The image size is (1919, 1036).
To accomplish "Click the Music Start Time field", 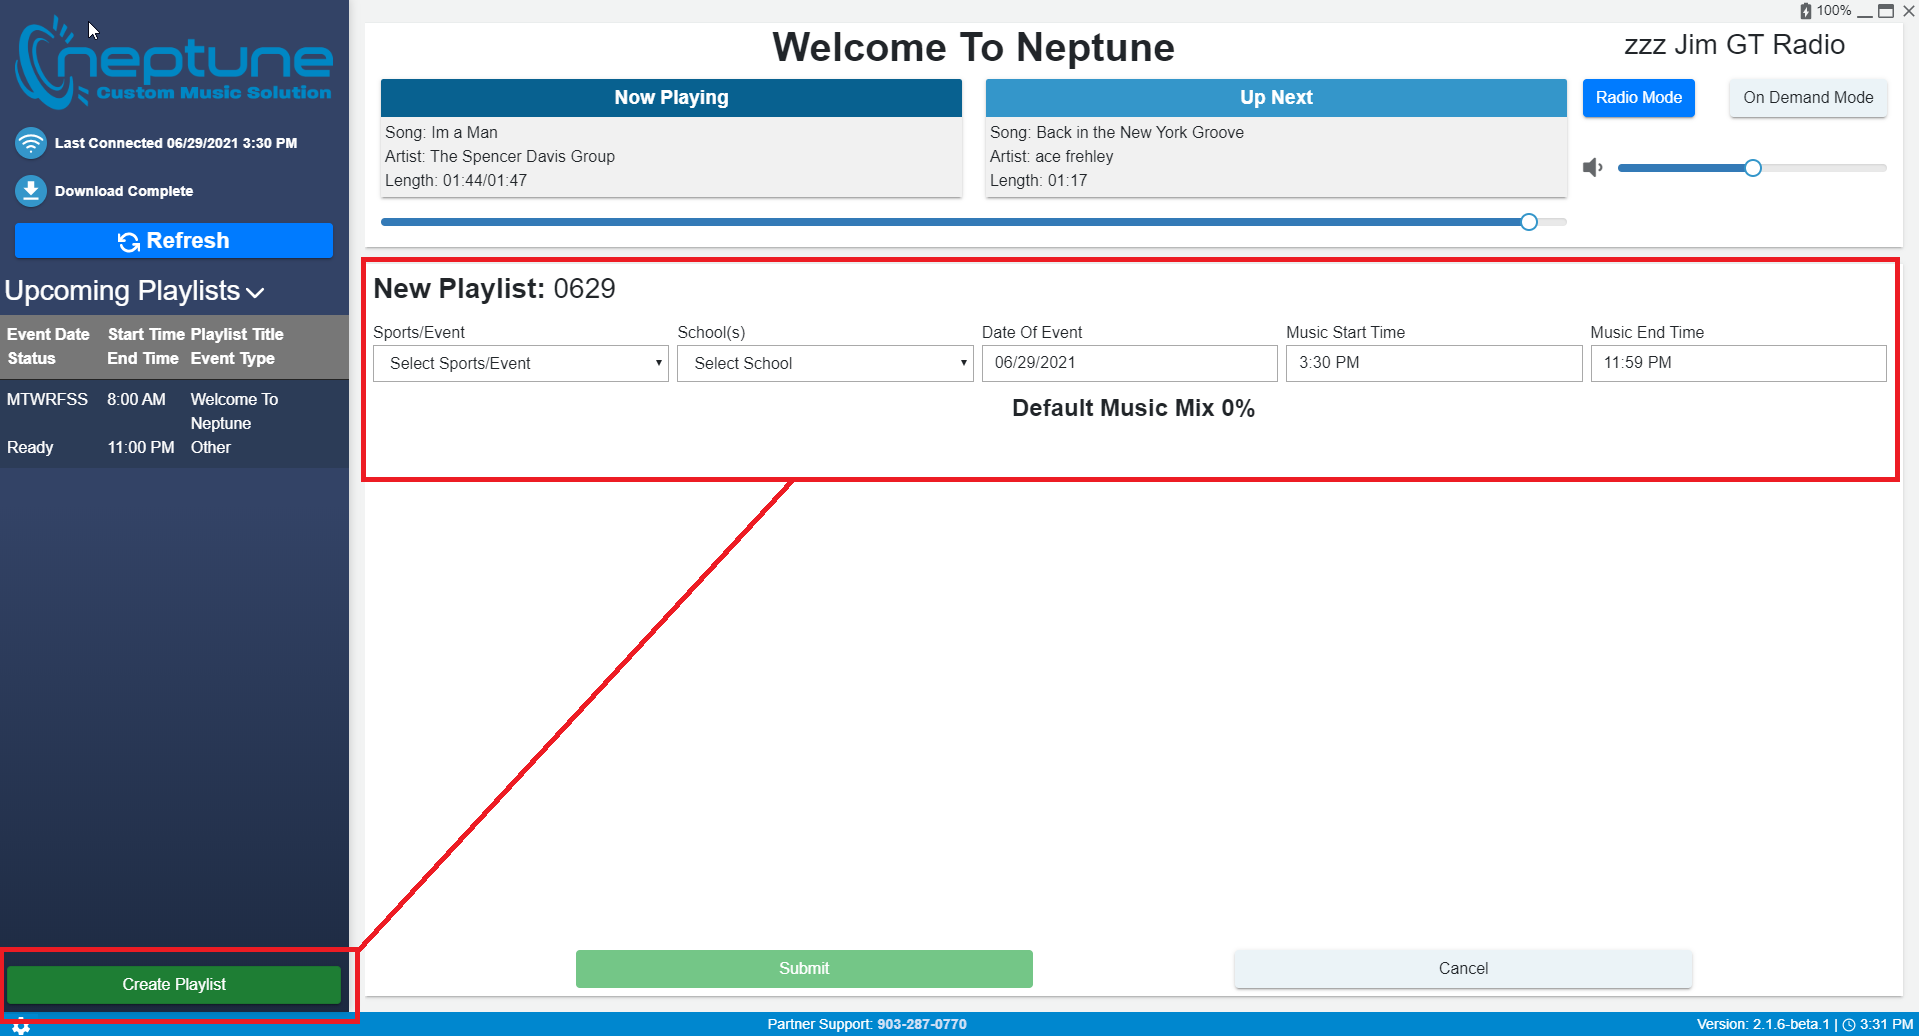I will coord(1433,363).
